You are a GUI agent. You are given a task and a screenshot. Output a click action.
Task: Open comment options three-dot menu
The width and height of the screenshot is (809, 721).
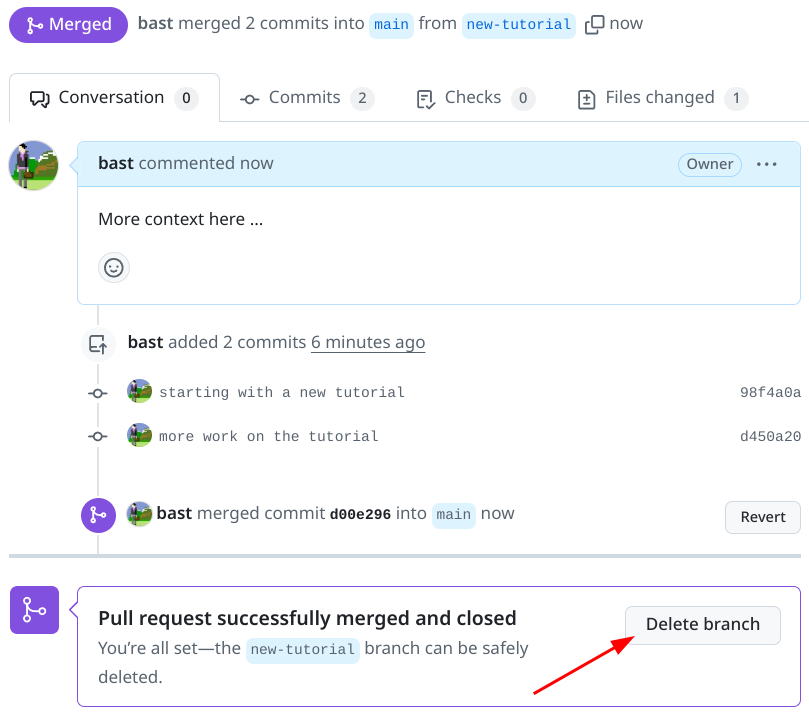[x=767, y=164]
